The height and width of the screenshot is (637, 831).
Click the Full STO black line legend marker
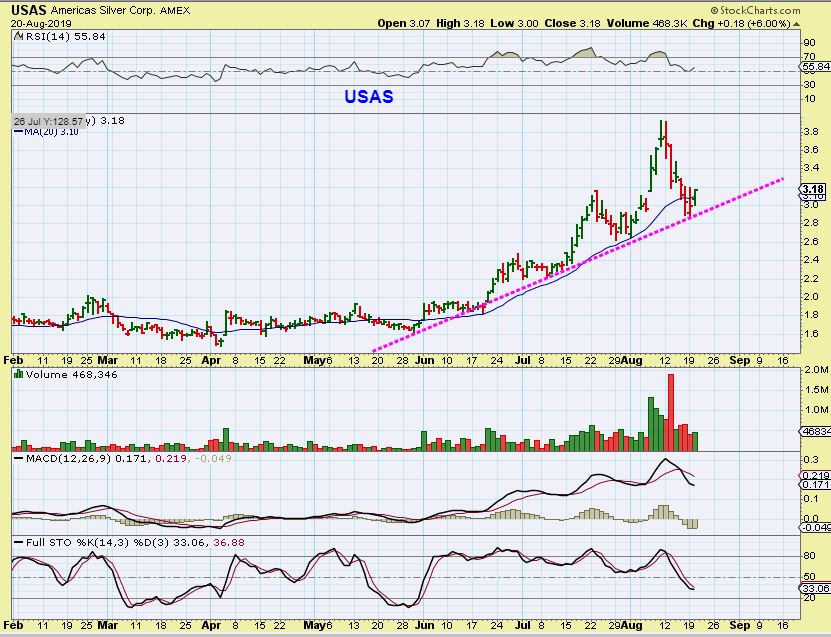18,543
